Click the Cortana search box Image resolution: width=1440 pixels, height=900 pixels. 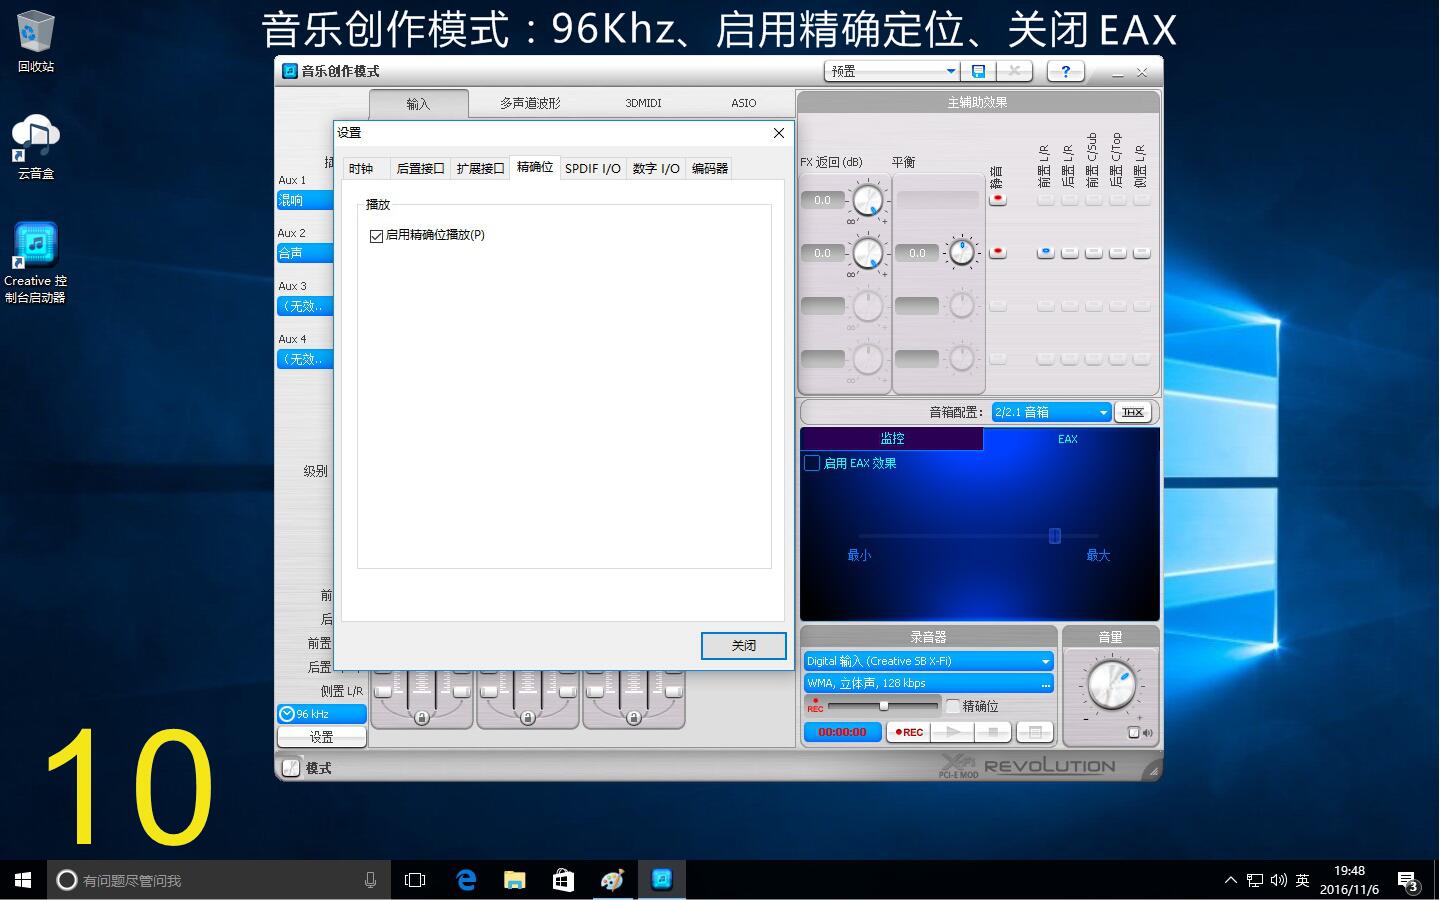[217, 880]
